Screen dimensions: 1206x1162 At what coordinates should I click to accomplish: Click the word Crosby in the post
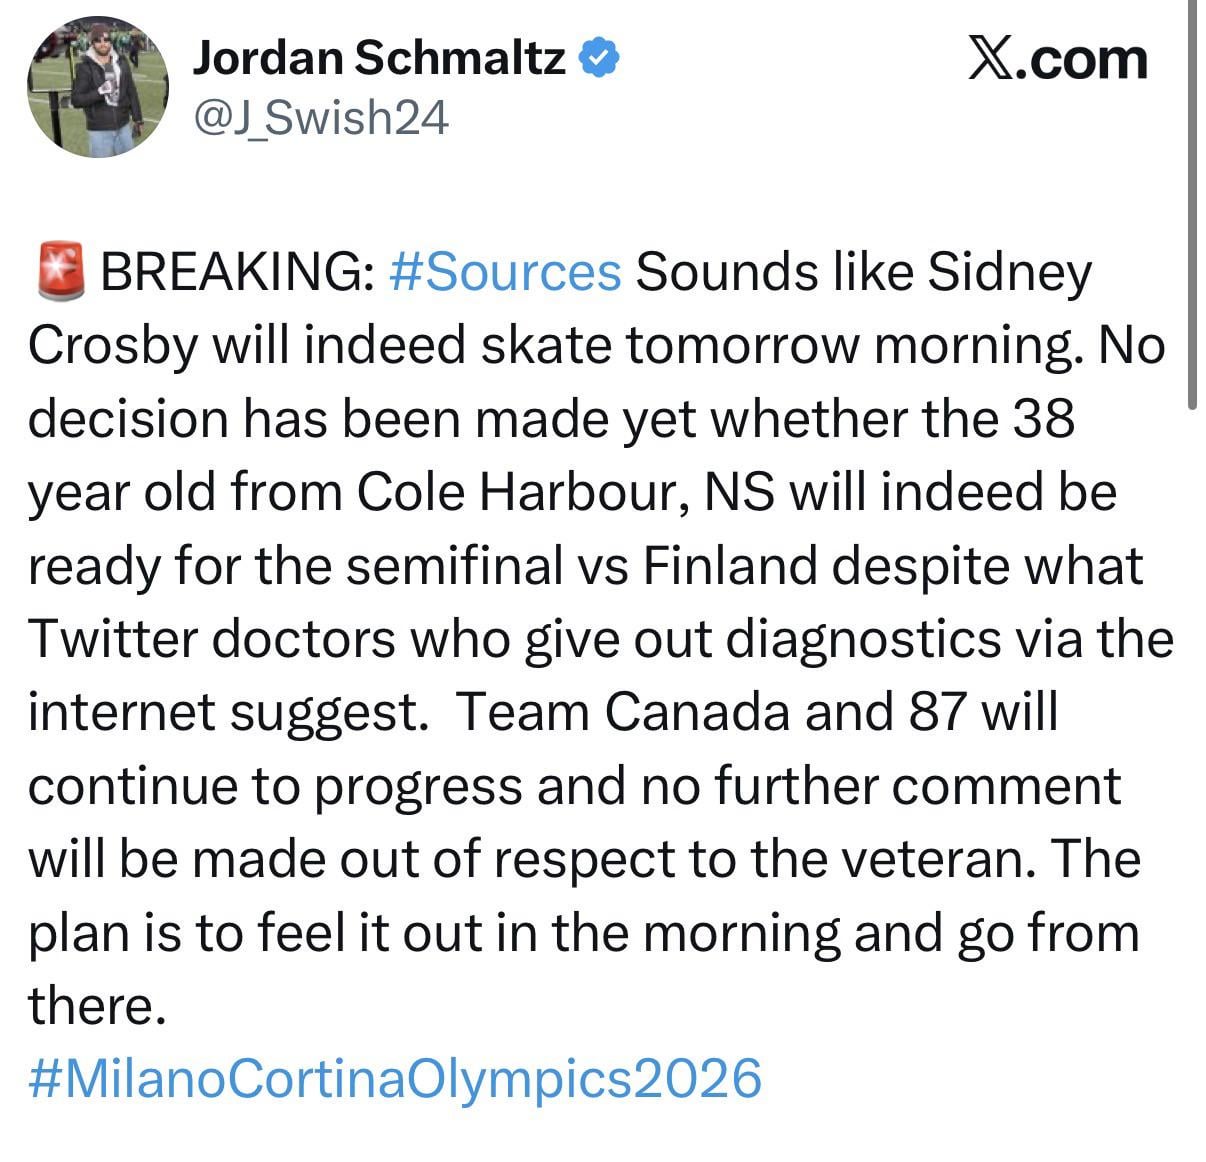pos(112,346)
